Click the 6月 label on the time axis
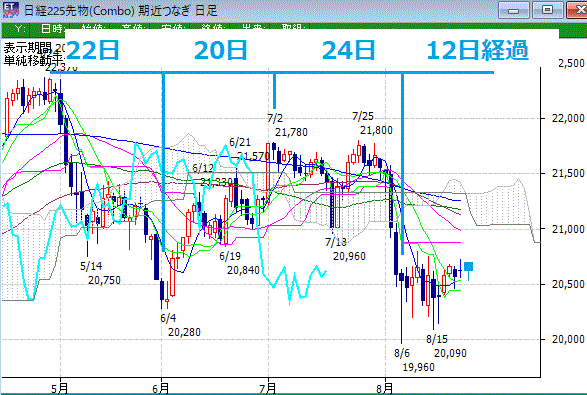Viewport: 587px width, 395px height. [161, 388]
